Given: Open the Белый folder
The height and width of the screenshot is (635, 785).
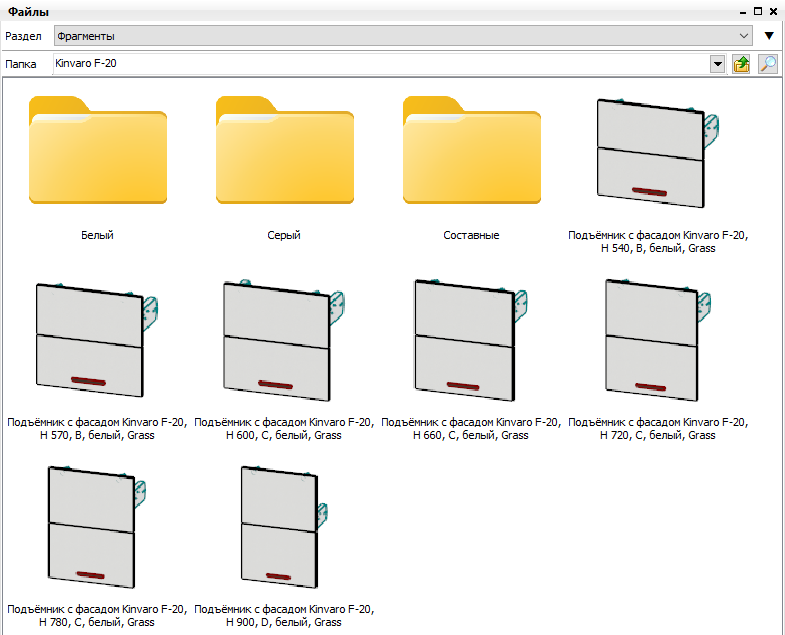Looking at the screenshot, I should click(x=98, y=150).
